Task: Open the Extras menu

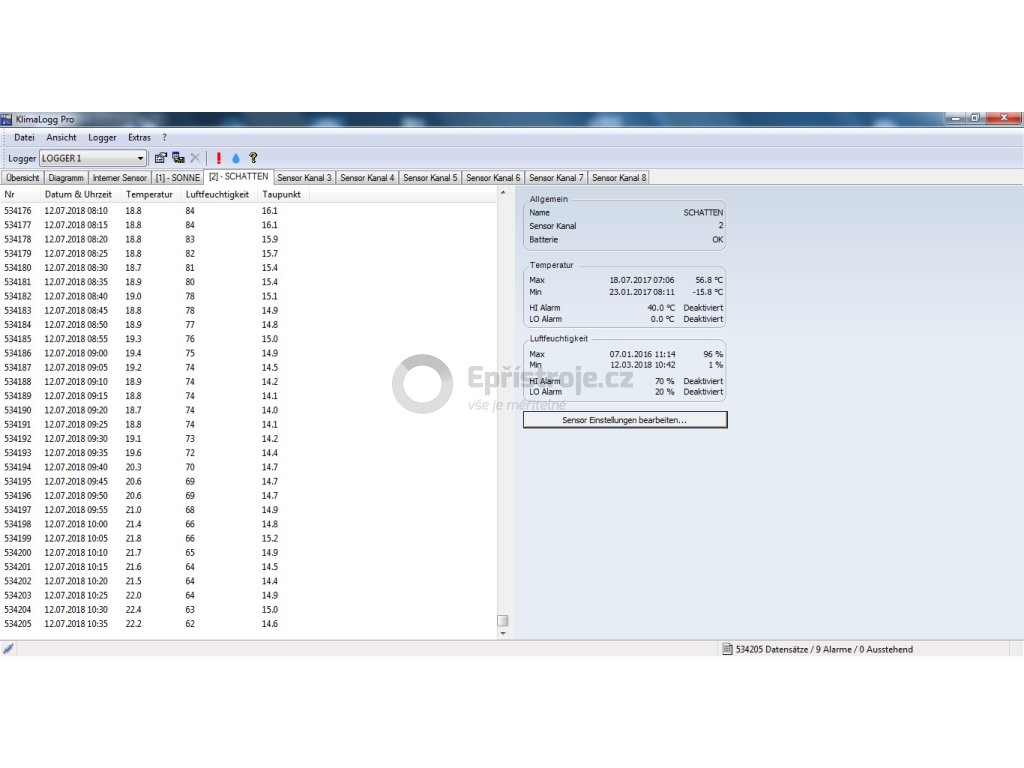Action: coord(139,137)
